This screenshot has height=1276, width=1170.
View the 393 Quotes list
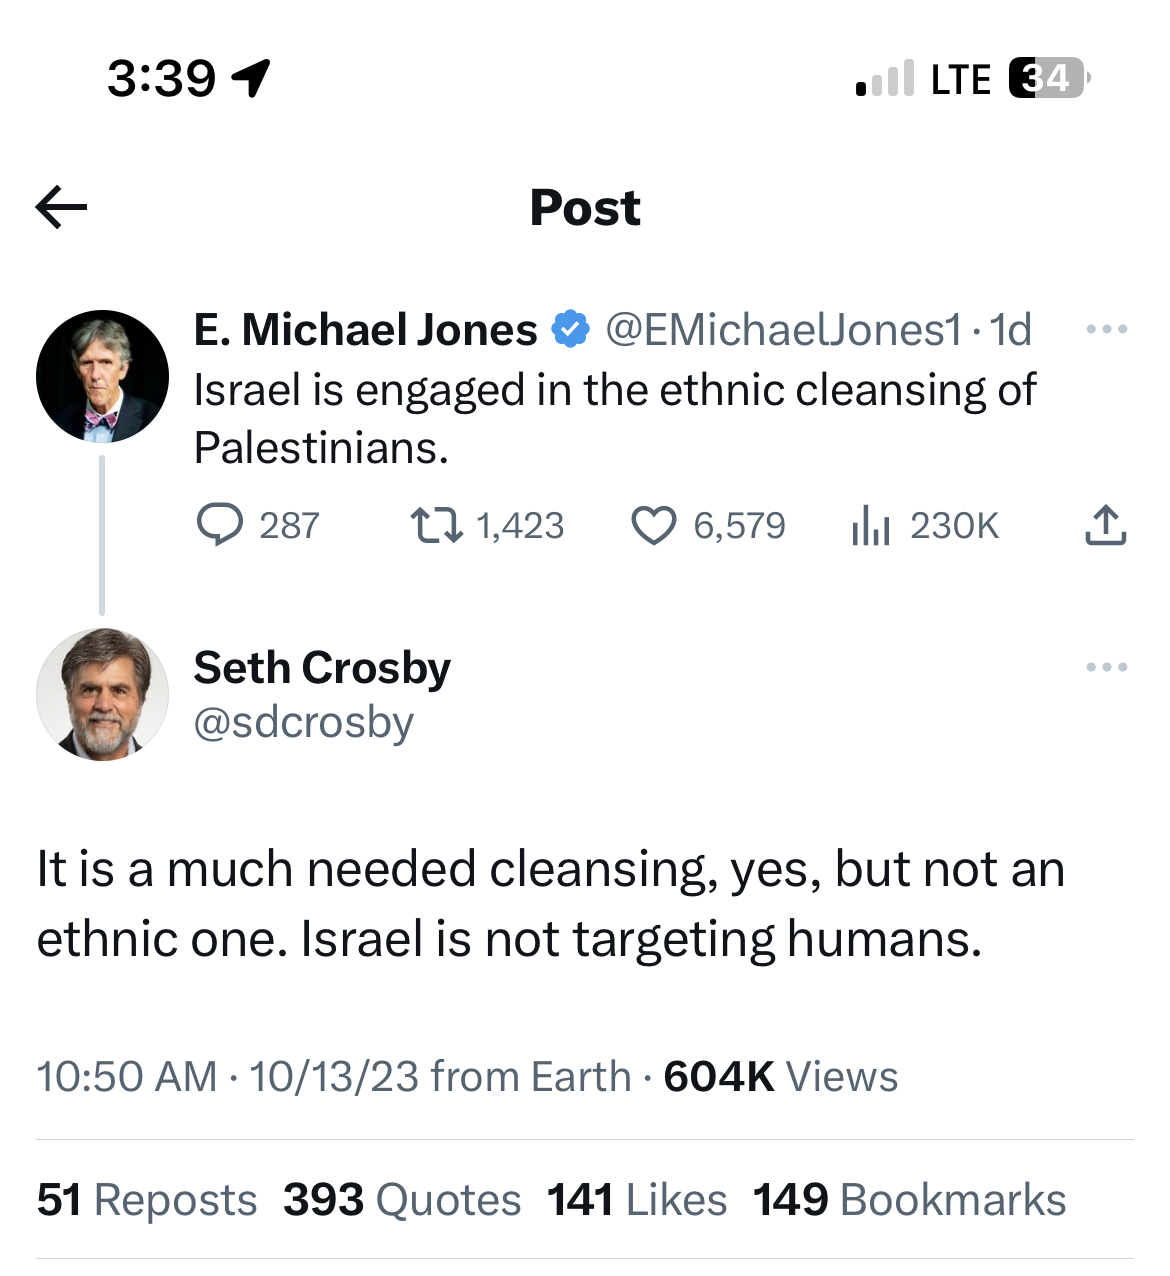402,1200
